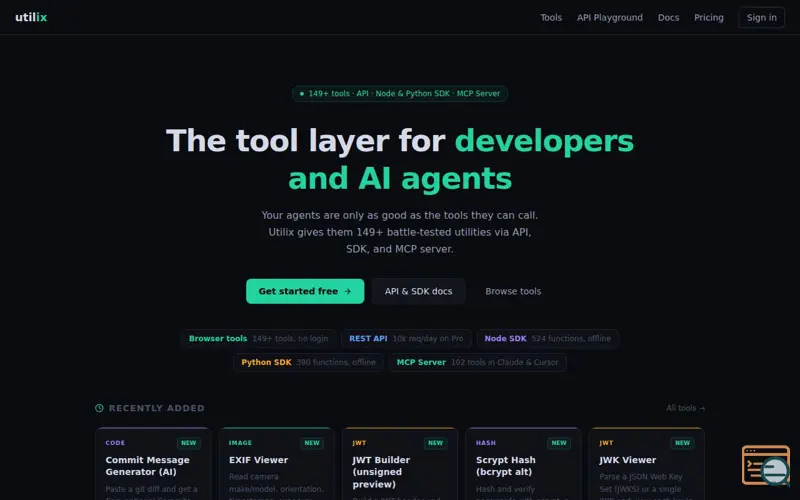Image resolution: width=800 pixels, height=500 pixels.
Task: Click the IMAGE category label
Action: click(x=240, y=443)
